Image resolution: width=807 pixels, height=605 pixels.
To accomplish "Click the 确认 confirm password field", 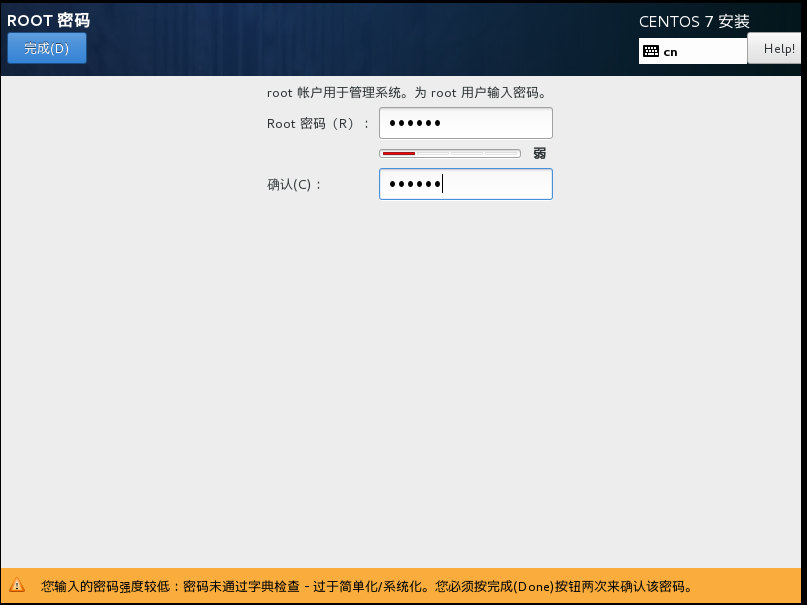I will pos(465,184).
